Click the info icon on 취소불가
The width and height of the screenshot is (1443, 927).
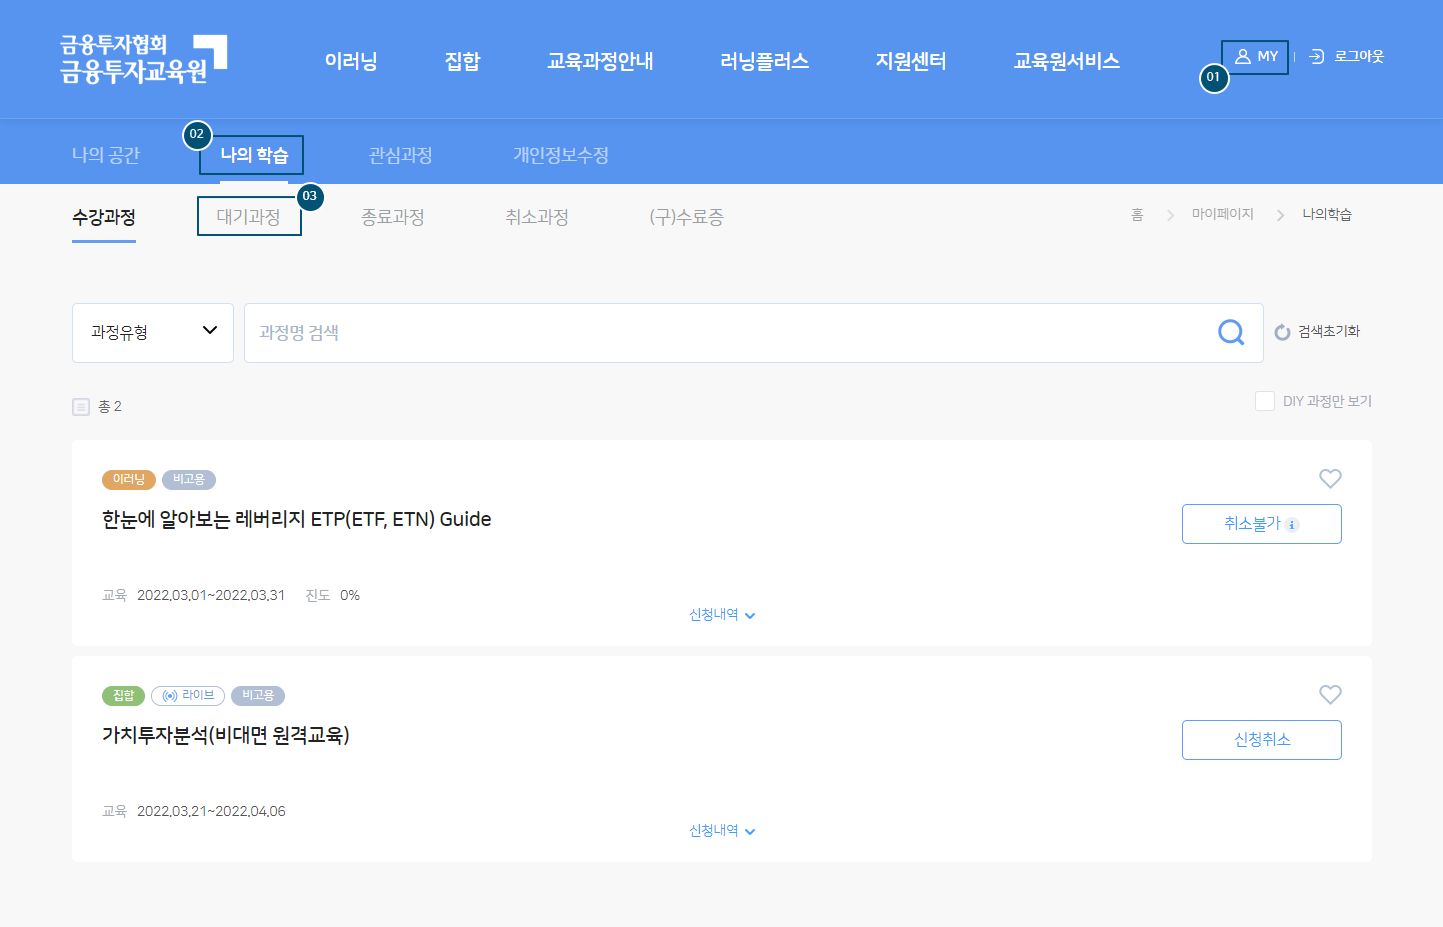click(x=1292, y=525)
